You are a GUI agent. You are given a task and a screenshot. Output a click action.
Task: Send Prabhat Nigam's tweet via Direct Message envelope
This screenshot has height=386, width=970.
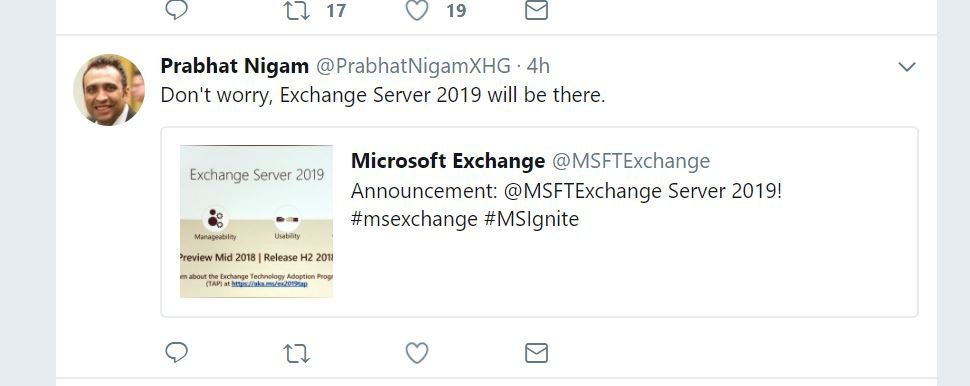point(536,353)
